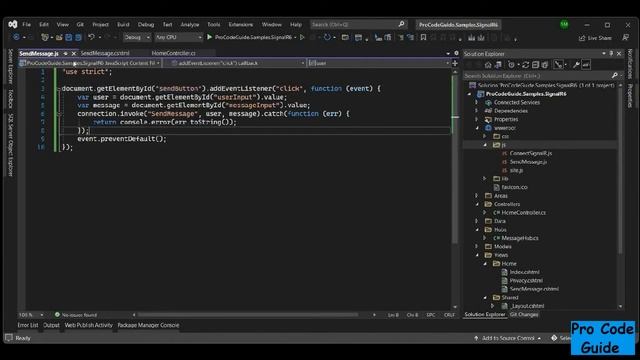640x360 pixels.
Task: Select ConnectSignalR.js in Solution Explorer
Action: click(531, 153)
